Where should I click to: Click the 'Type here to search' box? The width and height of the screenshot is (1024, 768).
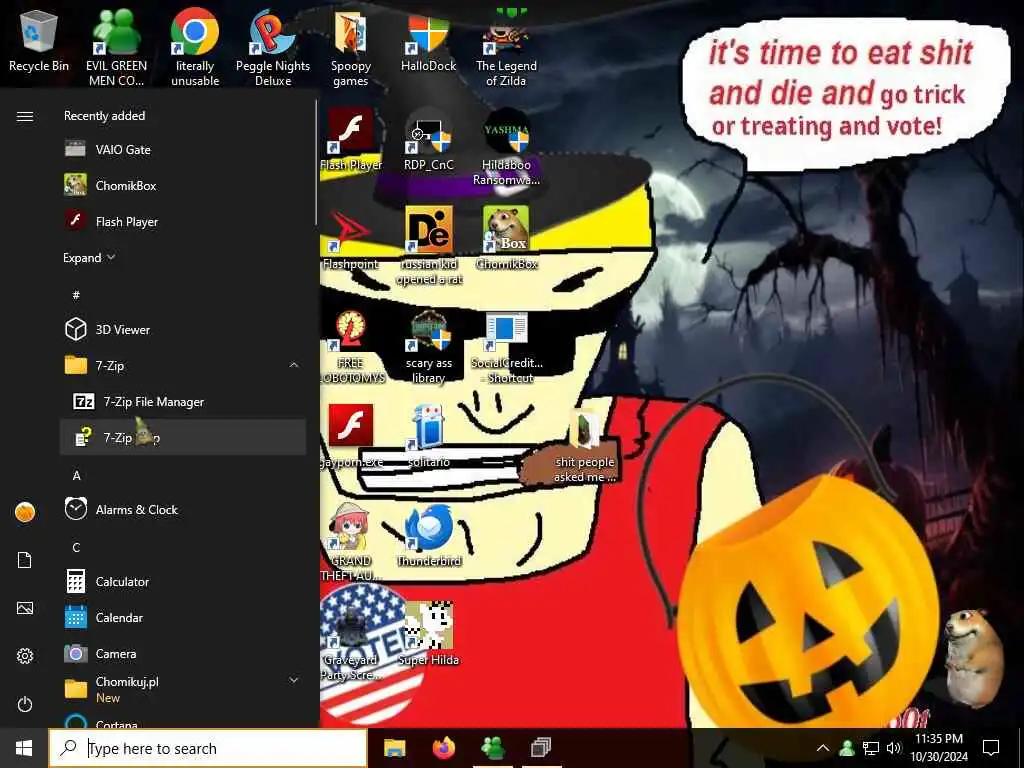coord(208,748)
